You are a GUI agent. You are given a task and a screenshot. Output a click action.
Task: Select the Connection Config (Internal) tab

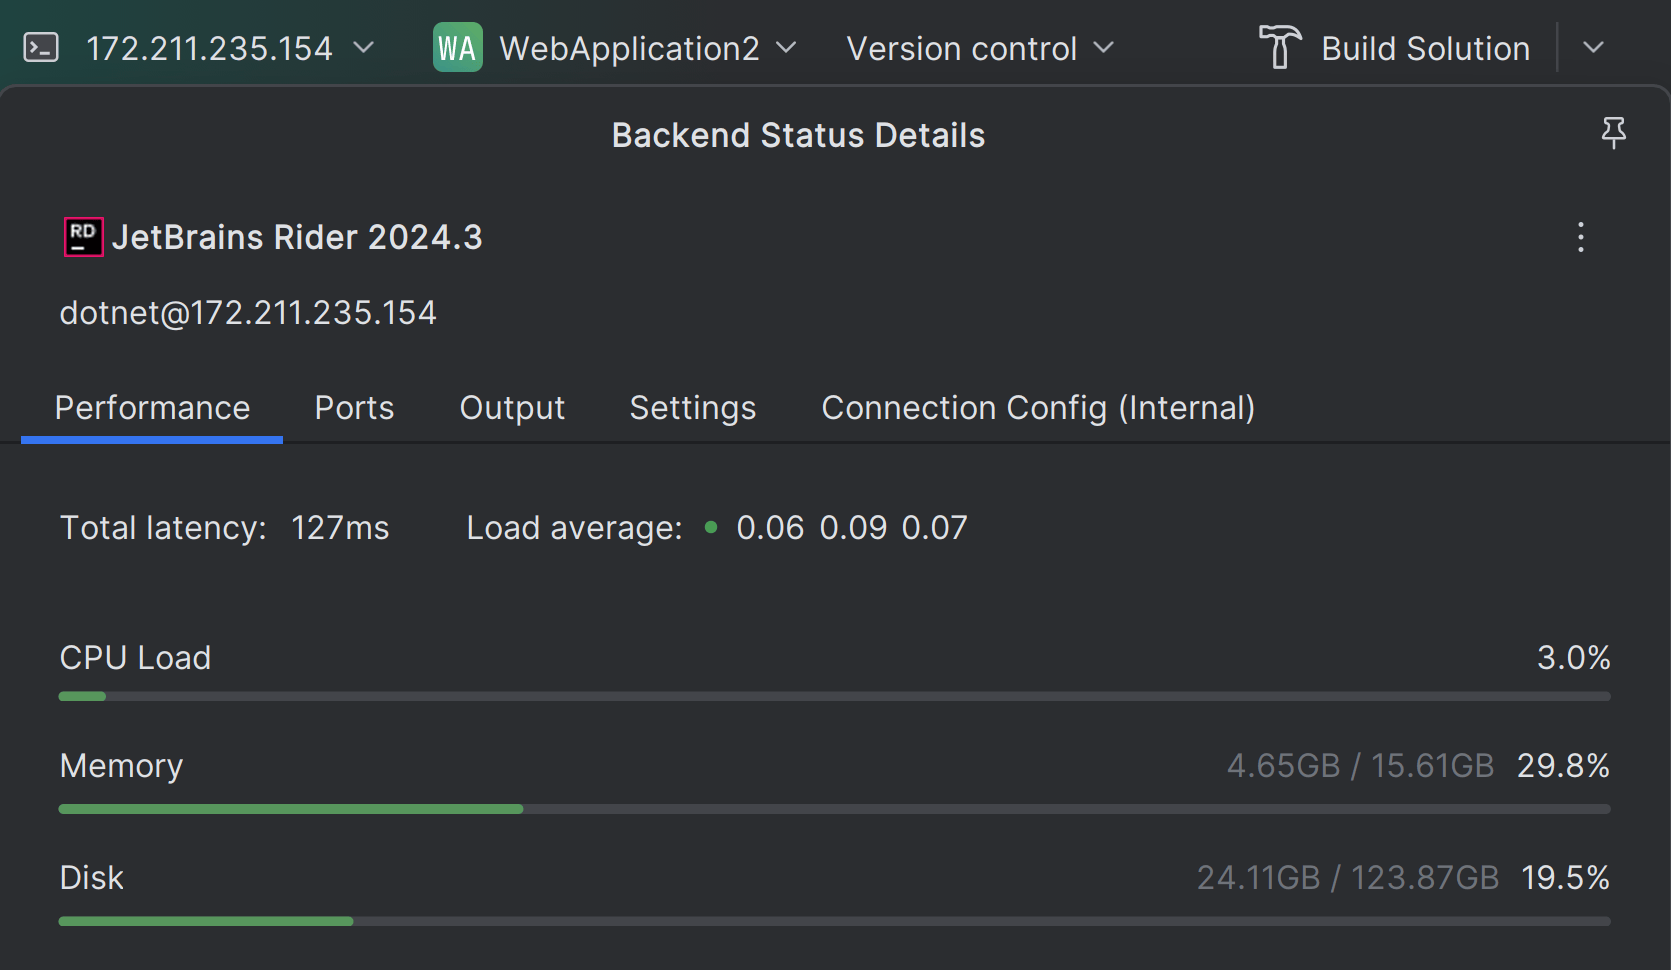(1037, 408)
